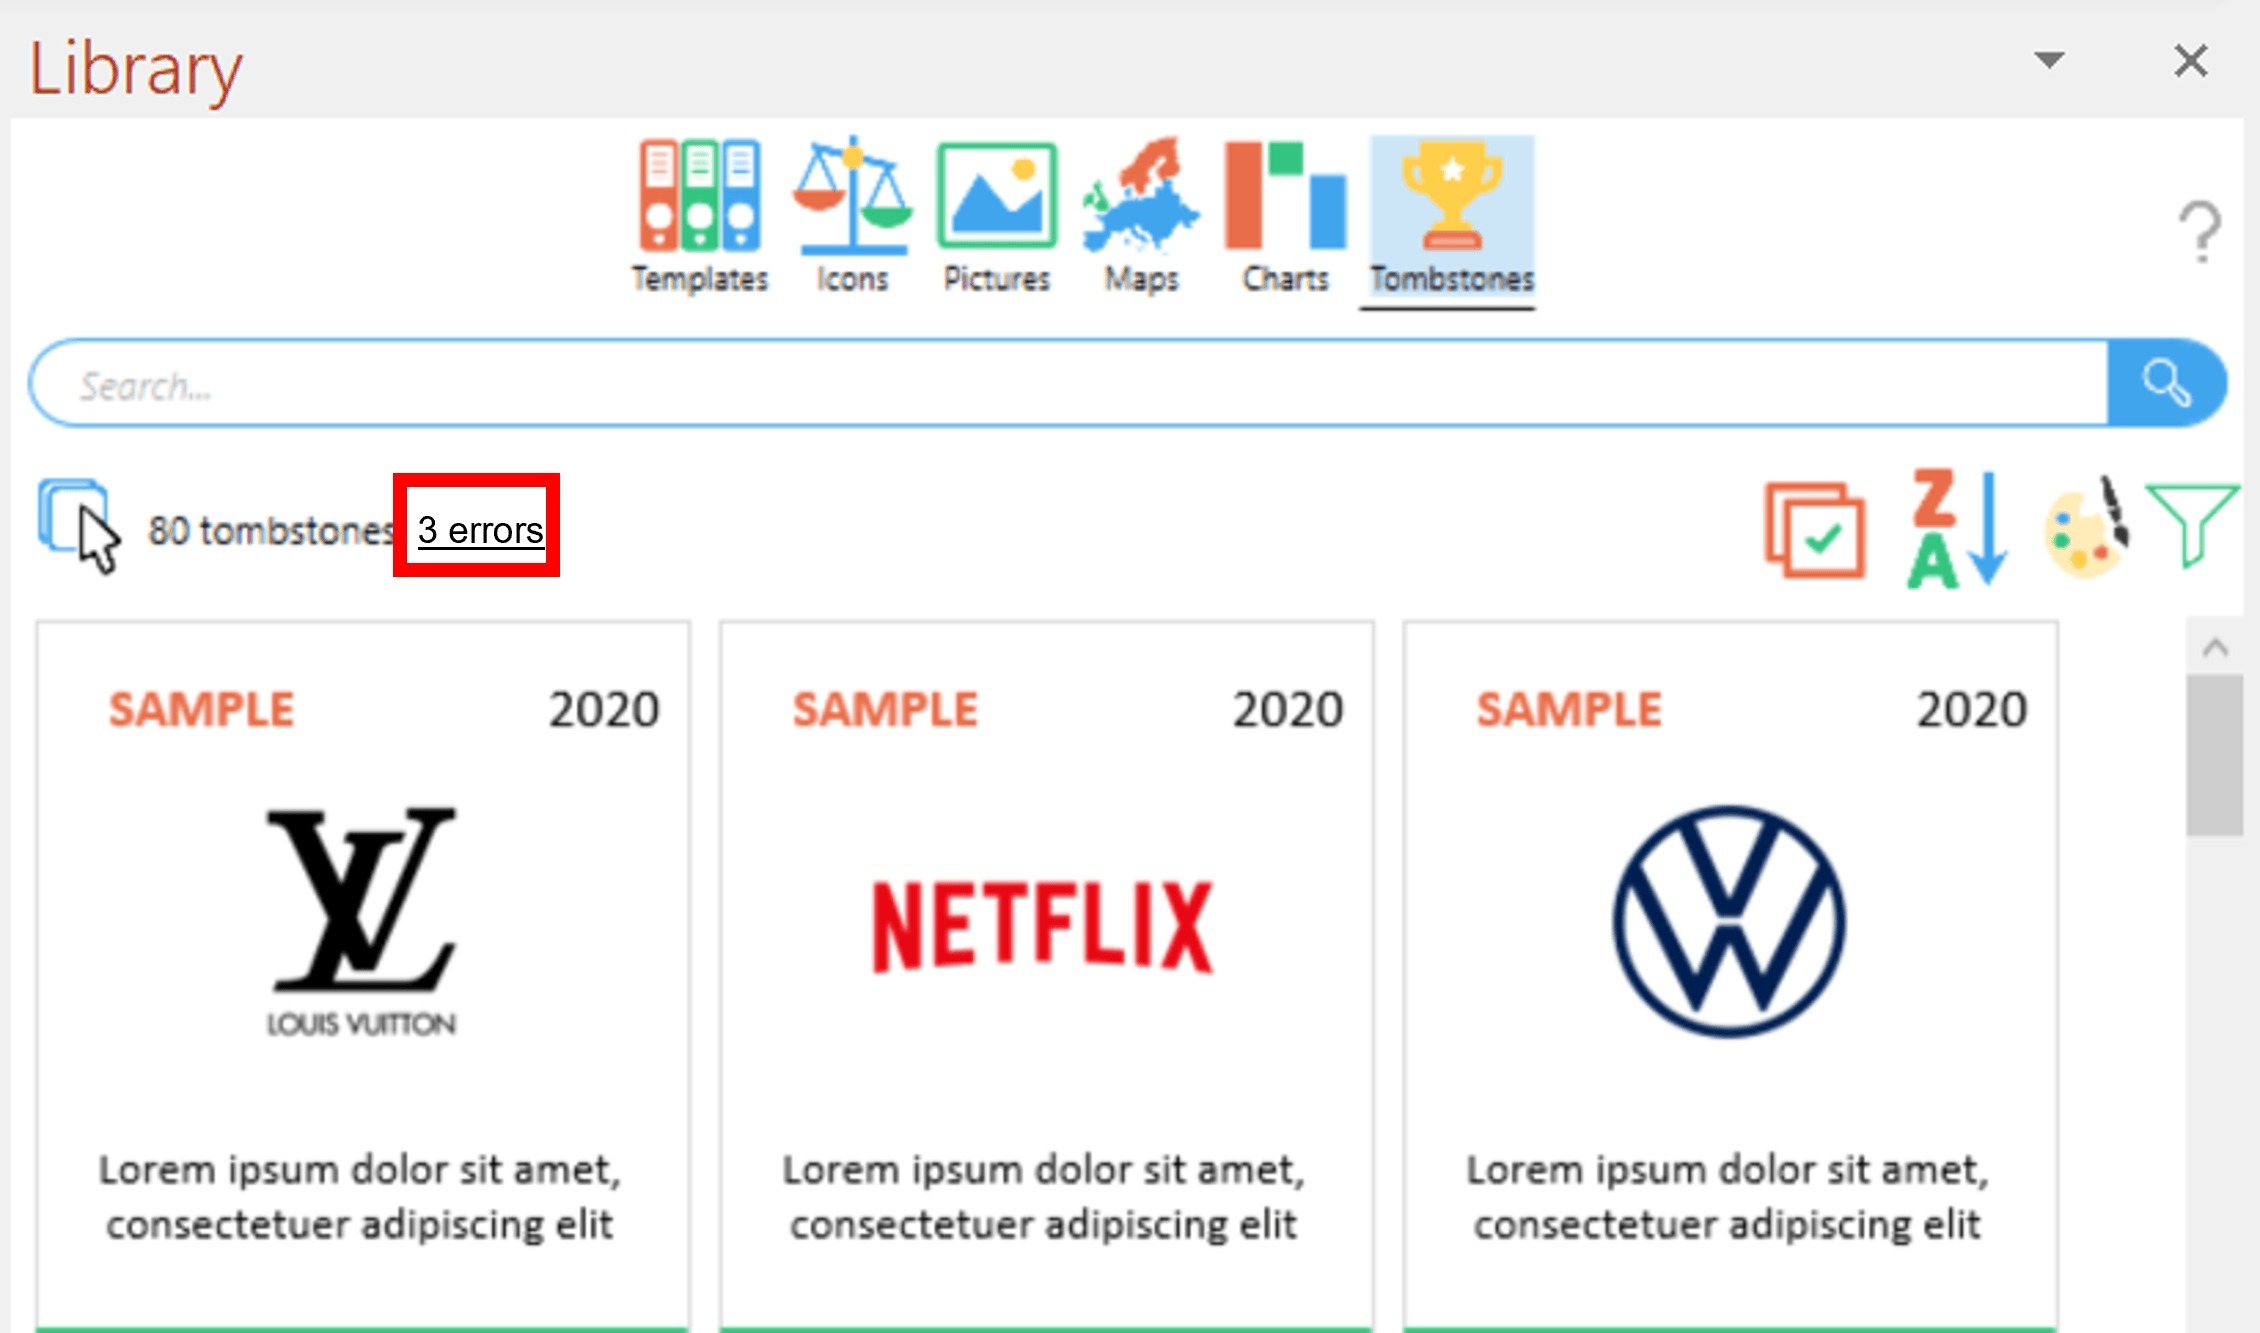Click the select-slides cursor icon
The height and width of the screenshot is (1333, 2260).
[x=79, y=527]
